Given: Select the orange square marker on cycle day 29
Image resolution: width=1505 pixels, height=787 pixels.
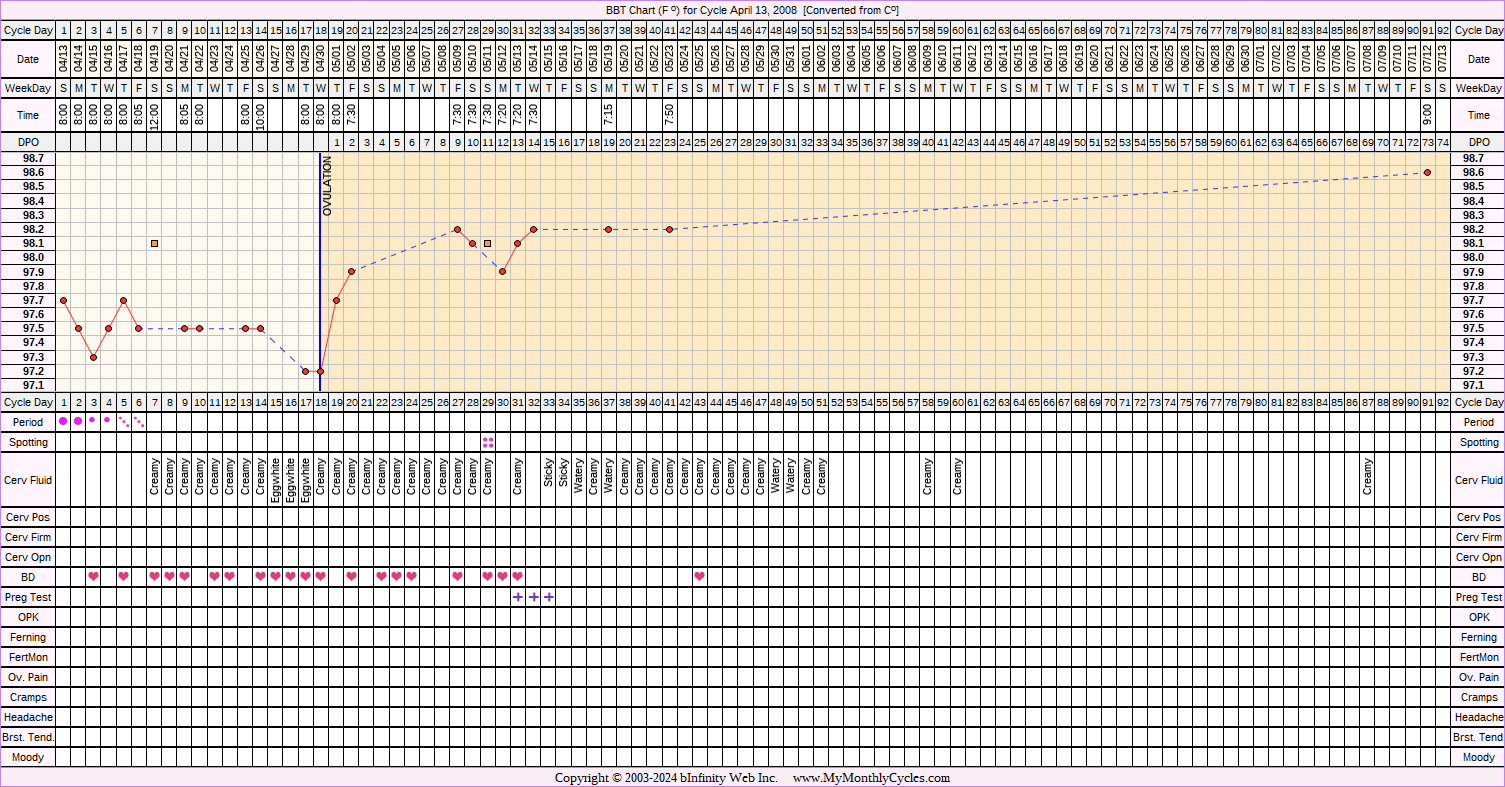Looking at the screenshot, I should (488, 243).
